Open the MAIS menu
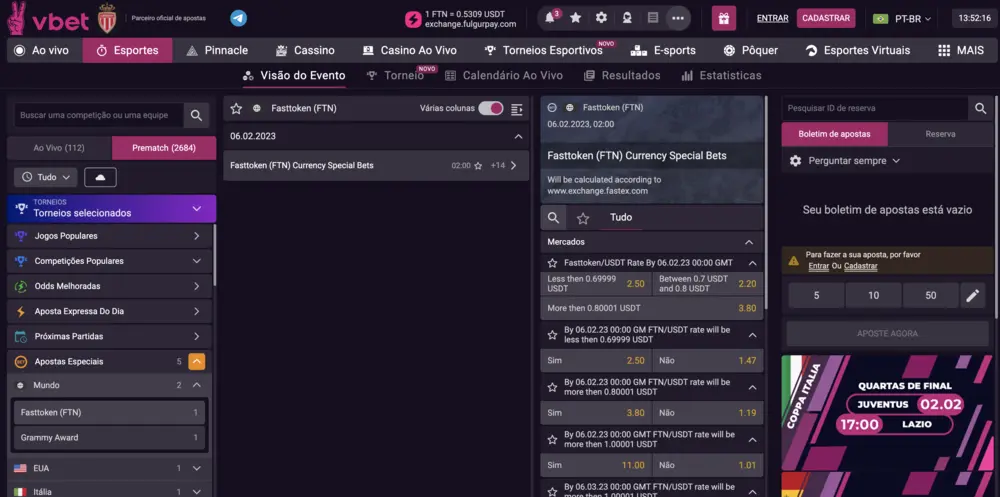The width and height of the screenshot is (1000, 497). (x=960, y=50)
